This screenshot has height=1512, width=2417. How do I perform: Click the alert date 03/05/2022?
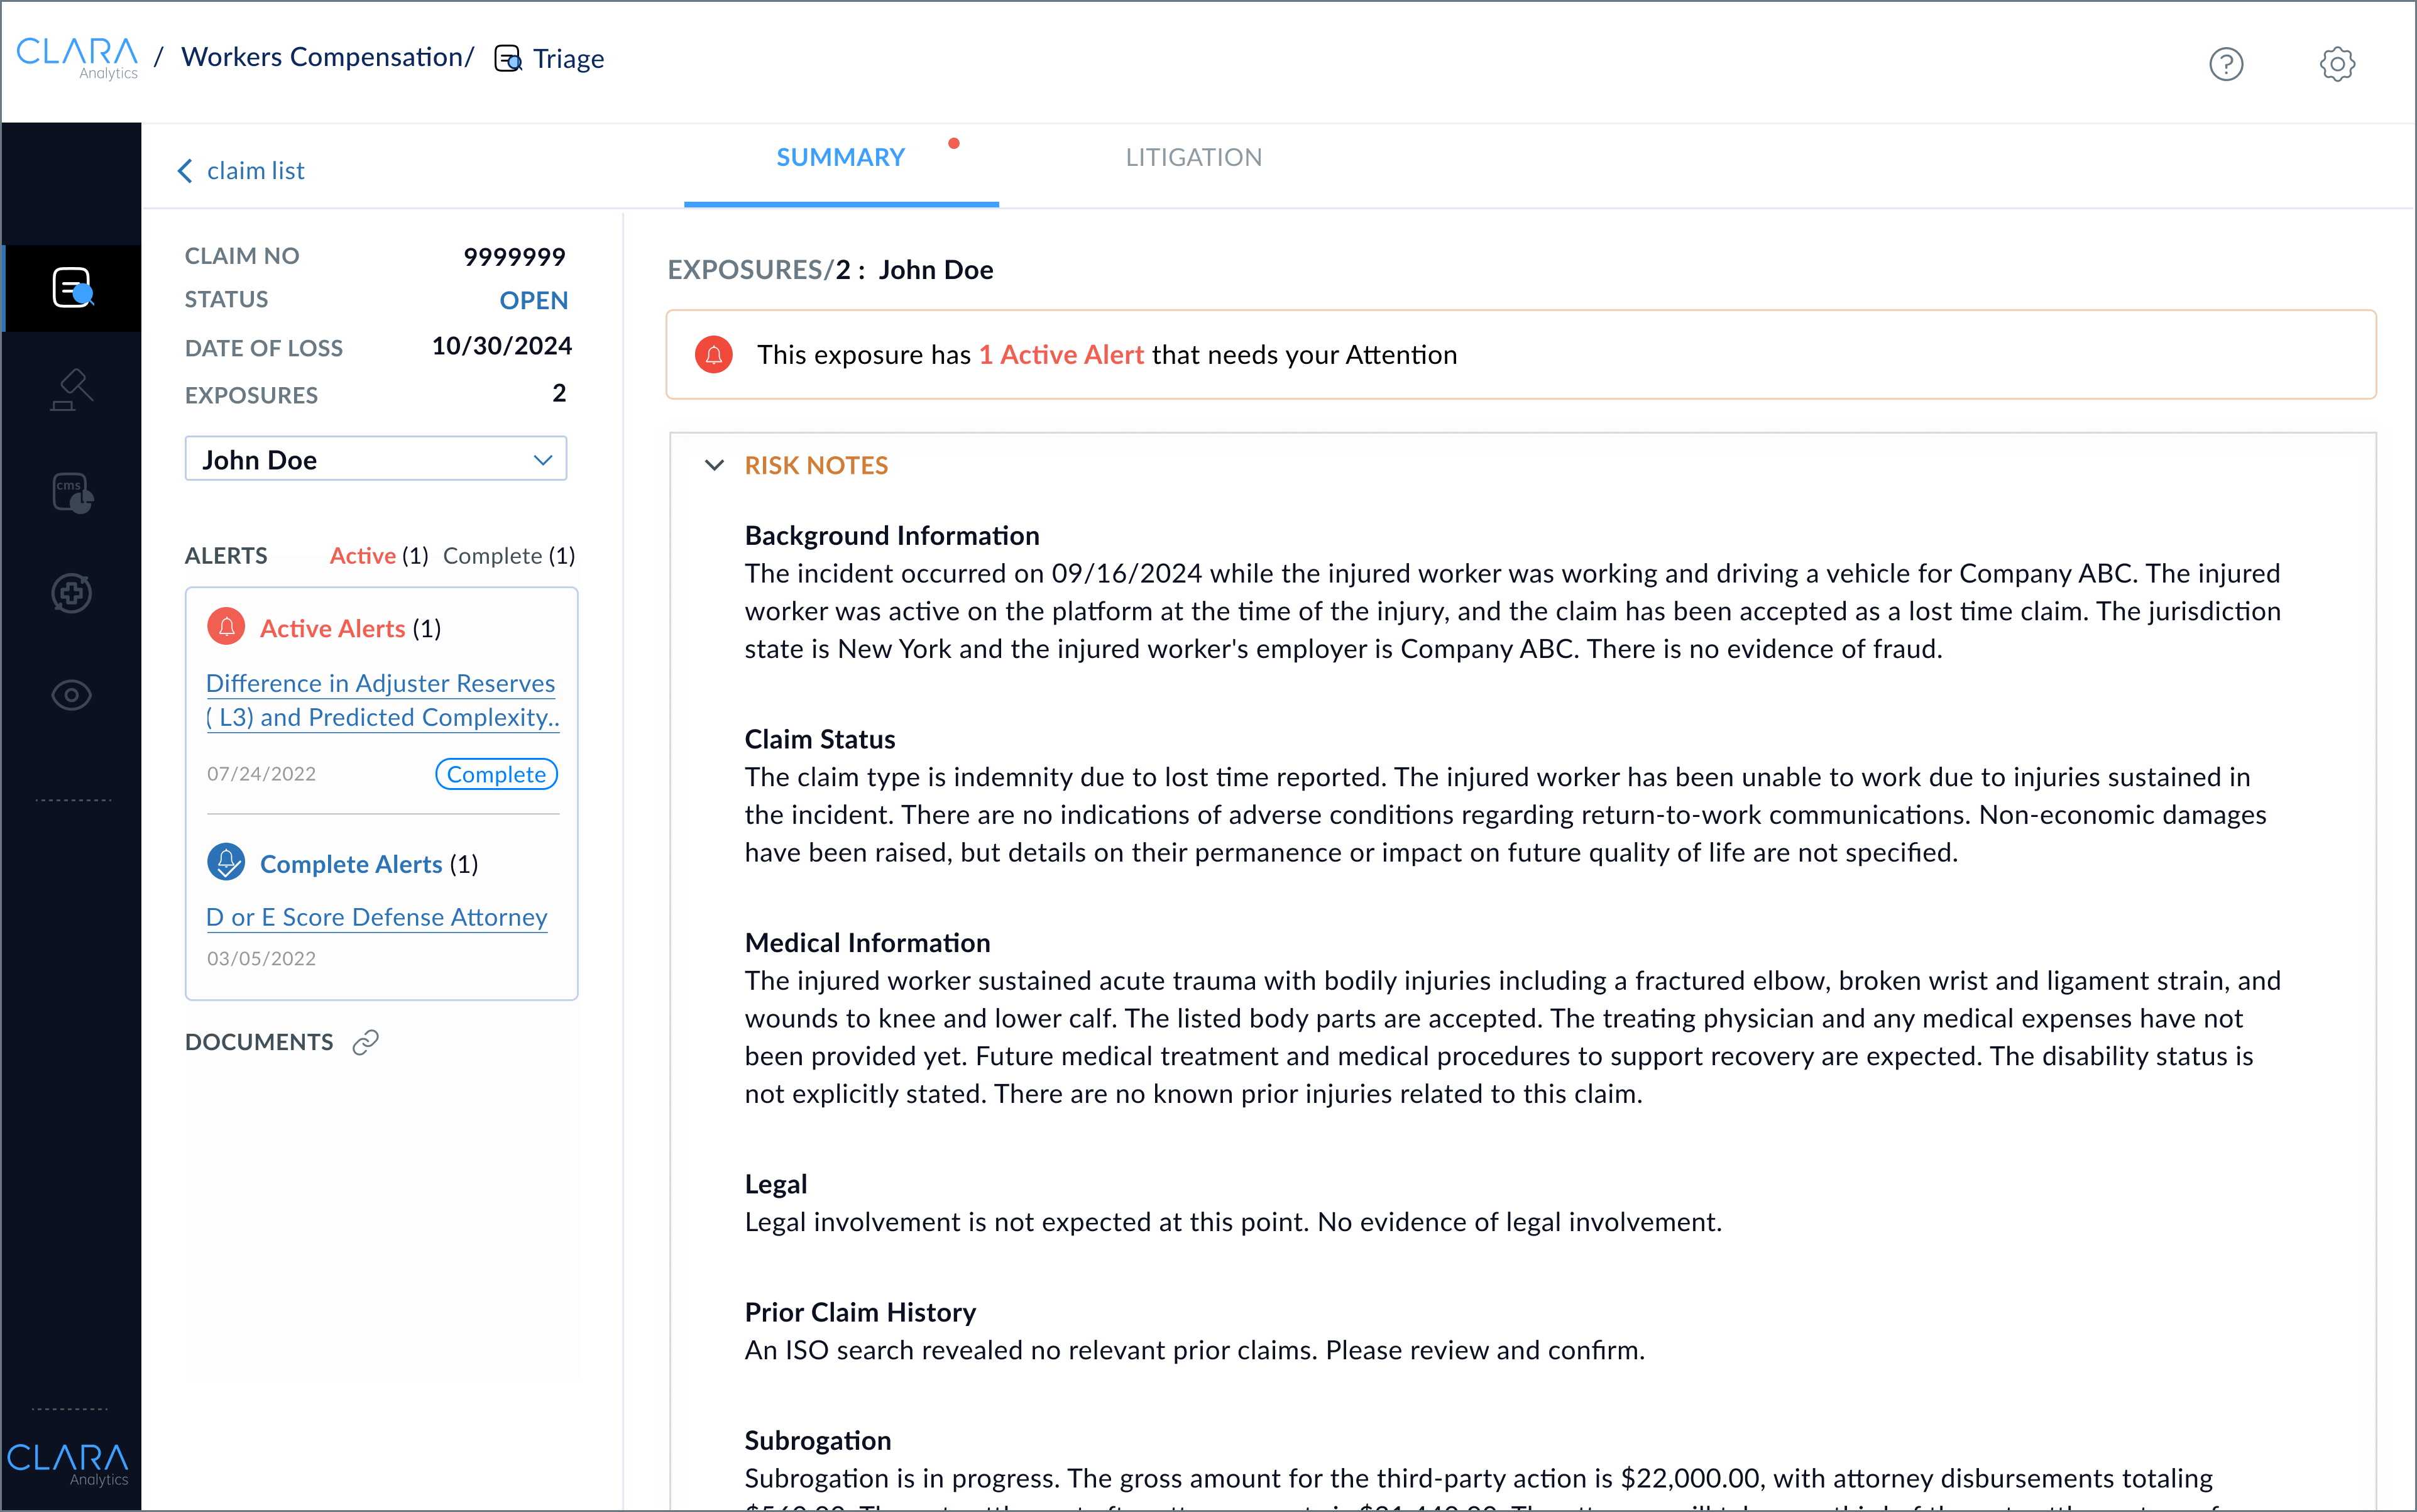261,958
